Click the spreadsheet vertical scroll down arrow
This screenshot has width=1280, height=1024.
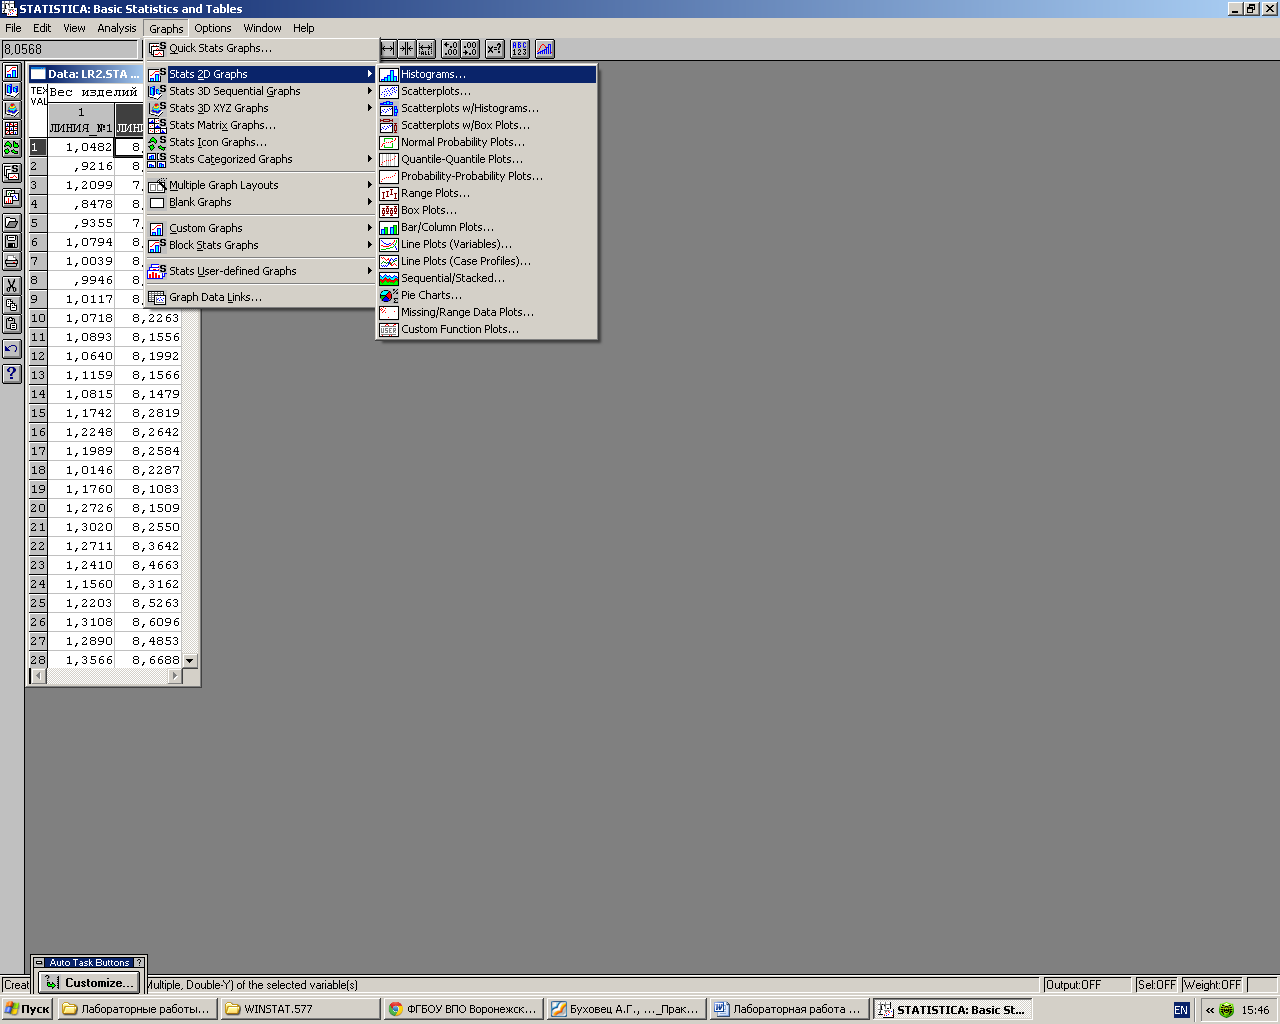click(x=190, y=661)
